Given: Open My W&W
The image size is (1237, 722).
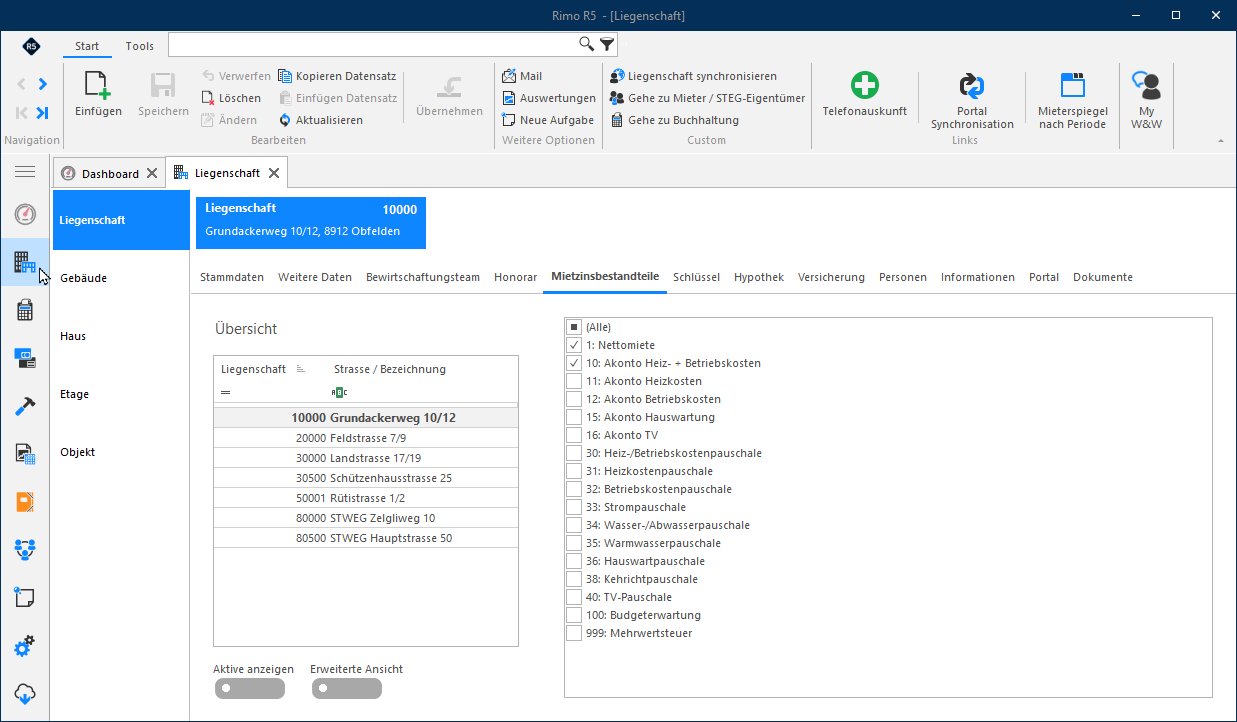Looking at the screenshot, I should coord(1146,101).
